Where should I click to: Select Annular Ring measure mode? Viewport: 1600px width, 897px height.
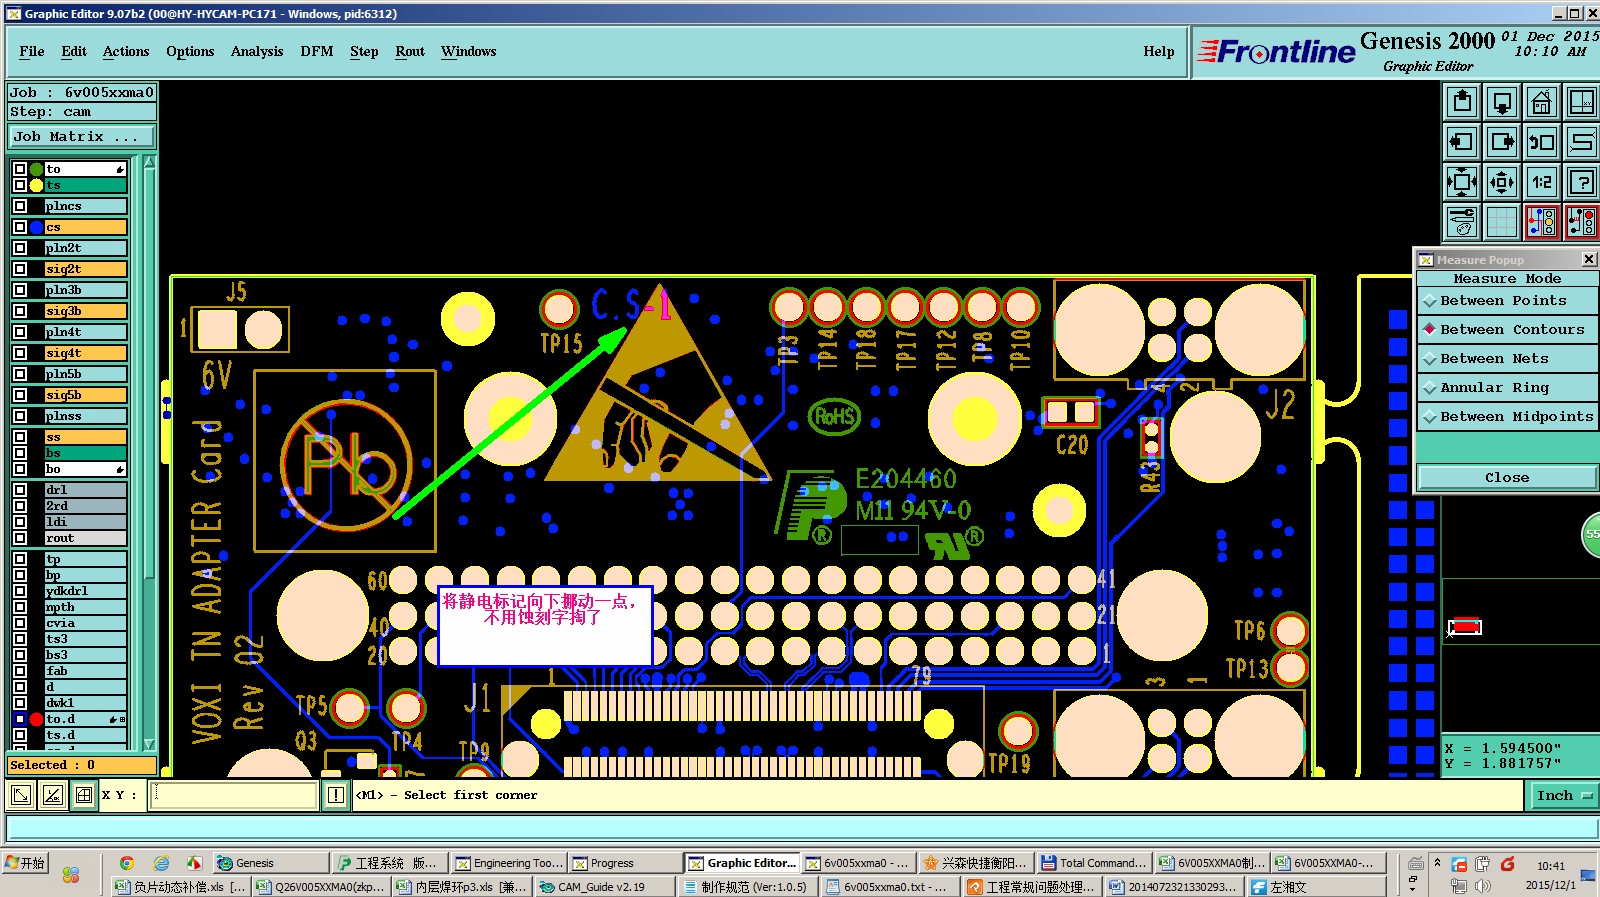click(1508, 388)
